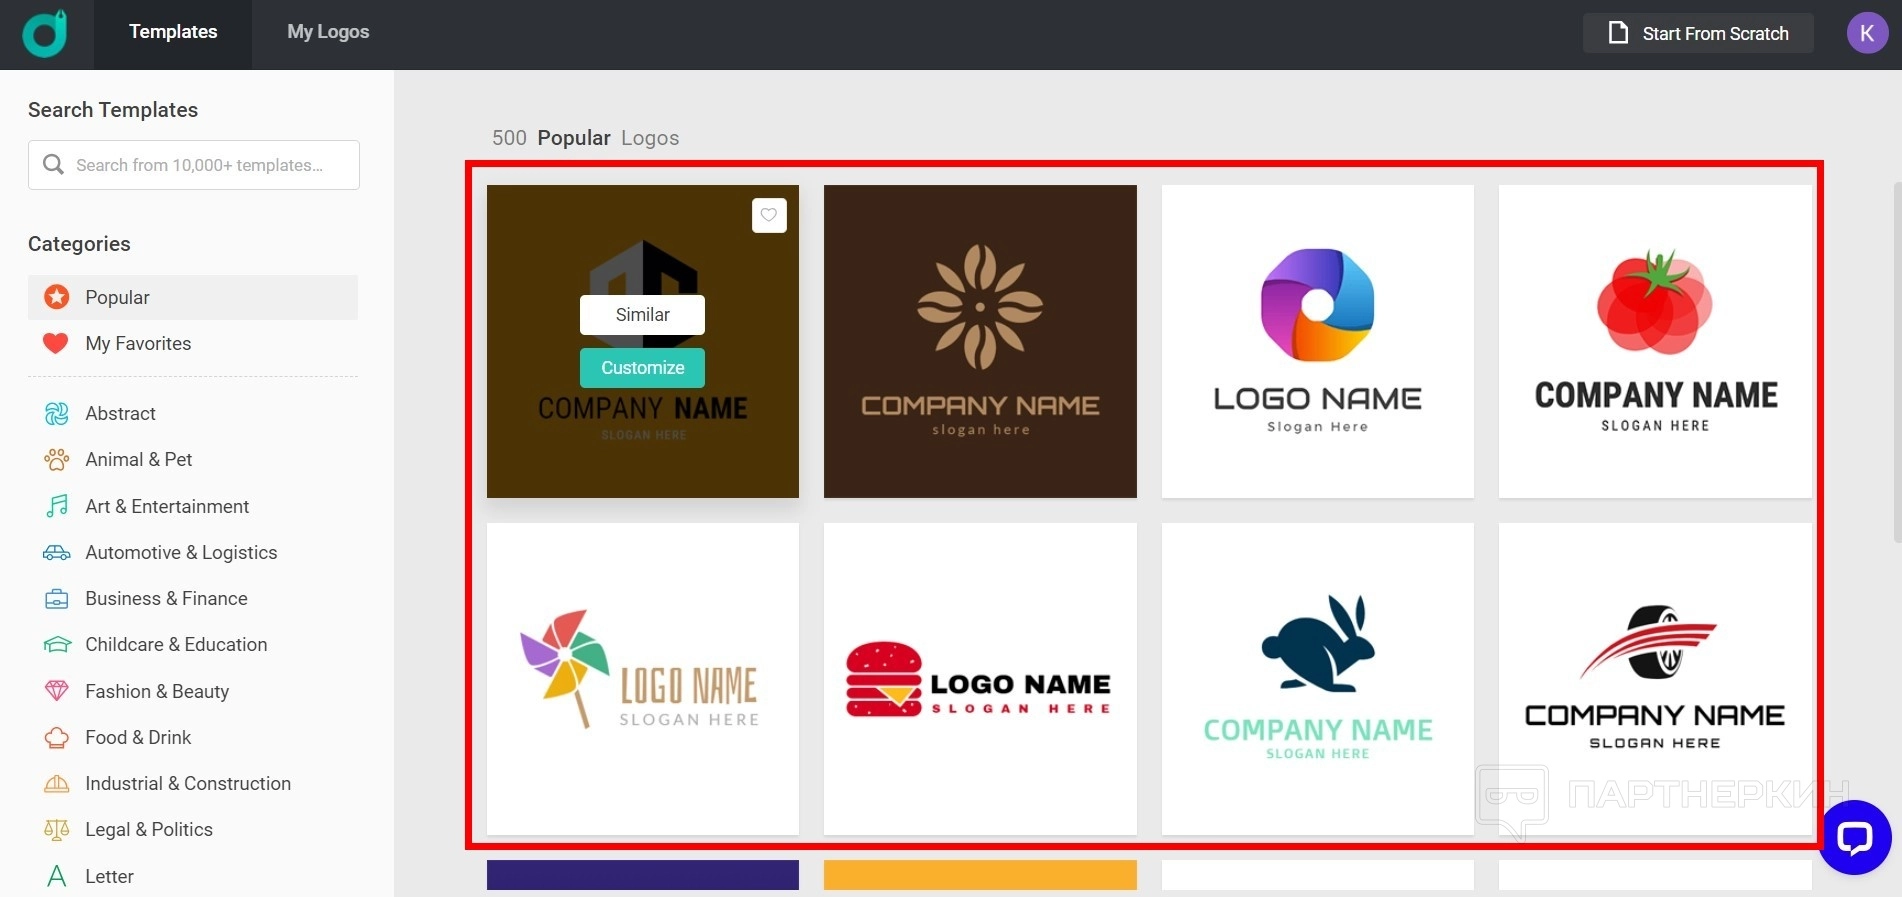Select the Animal & Pet paw icon
This screenshot has width=1902, height=897.
(x=57, y=459)
